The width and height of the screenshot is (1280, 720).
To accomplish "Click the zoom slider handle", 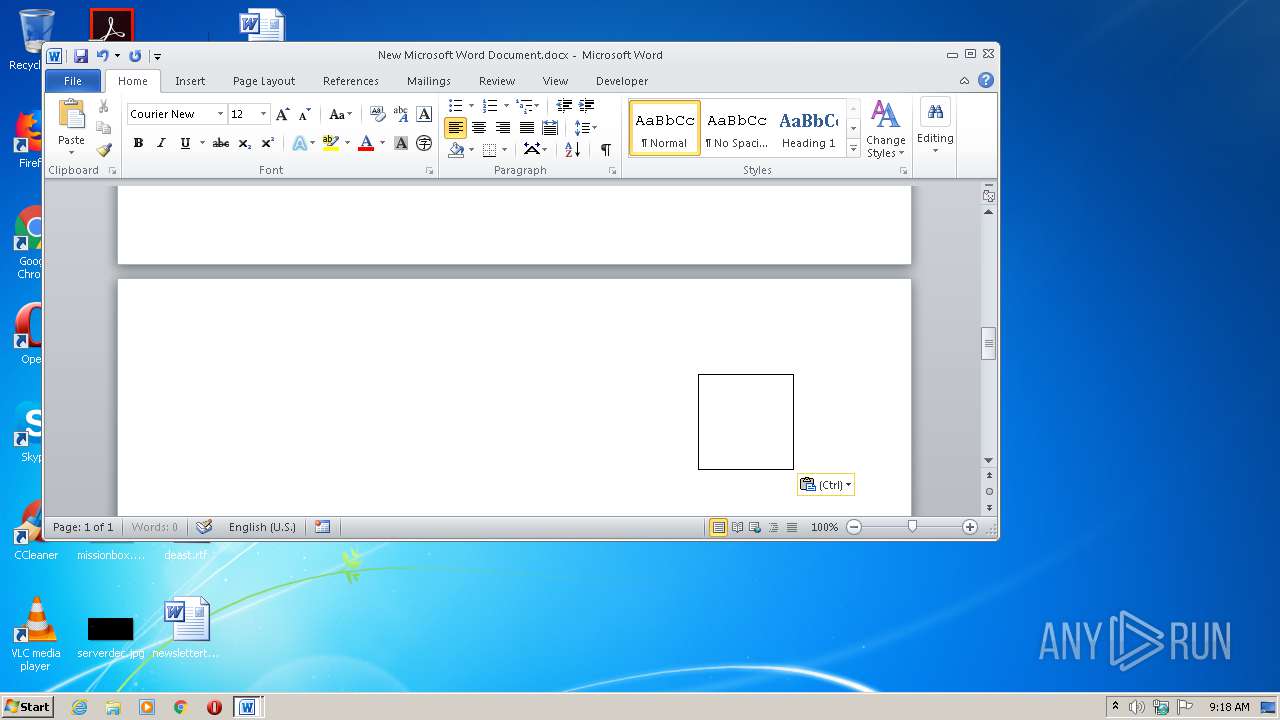I will pyautogui.click(x=912, y=526).
